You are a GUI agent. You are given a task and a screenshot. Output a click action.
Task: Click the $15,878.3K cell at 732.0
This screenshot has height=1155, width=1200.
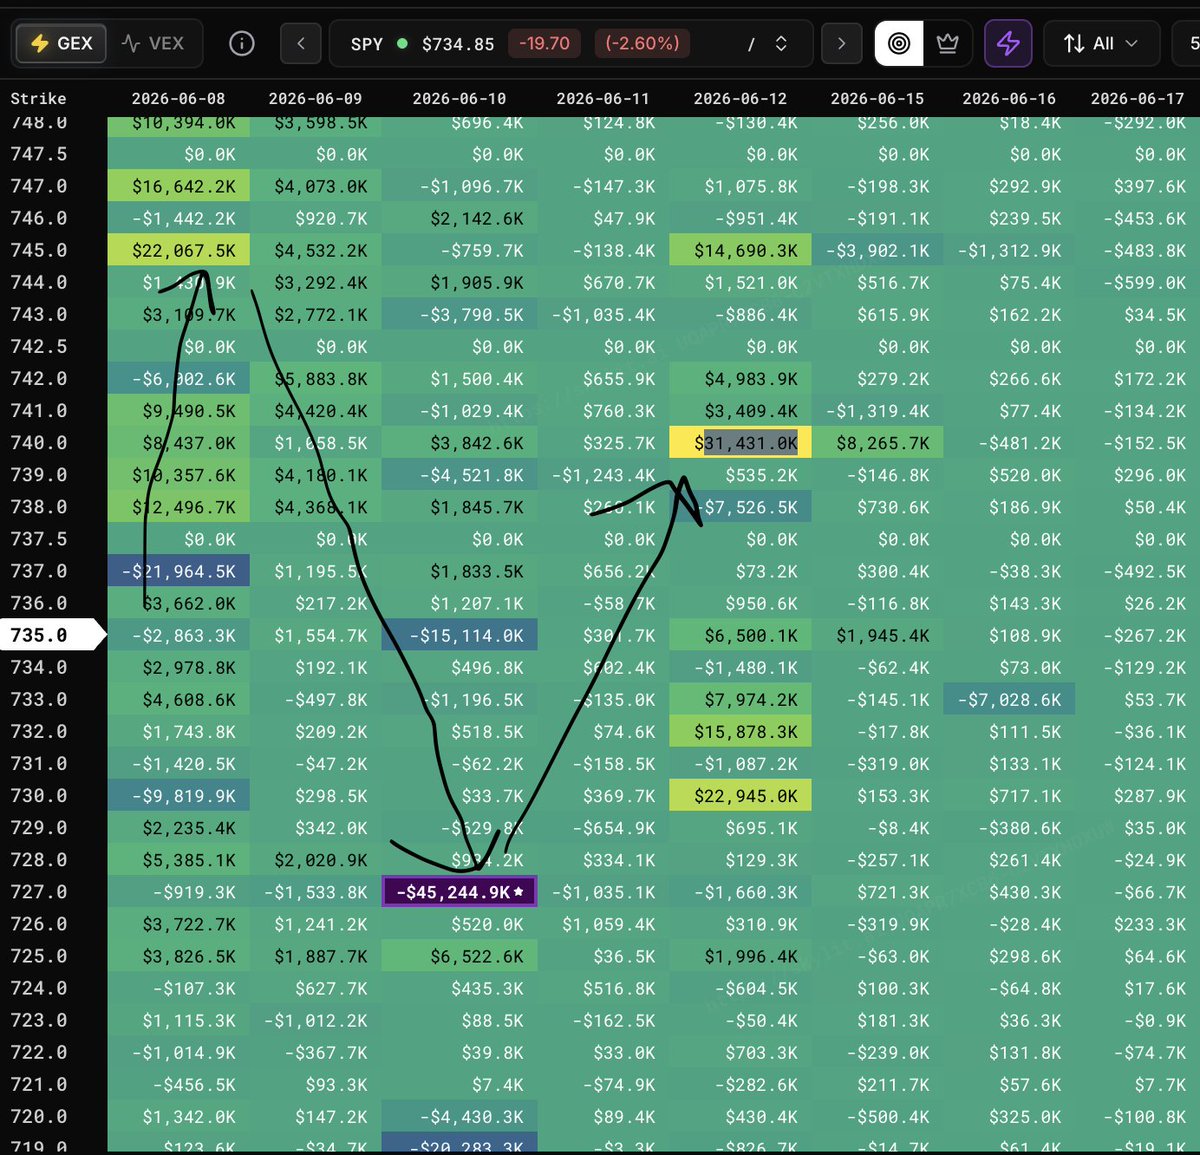(x=740, y=732)
